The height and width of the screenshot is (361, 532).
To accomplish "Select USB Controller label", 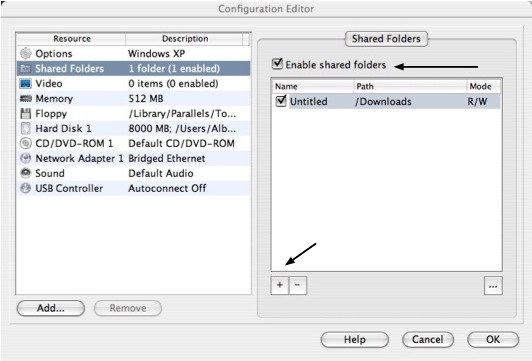I will pos(69,188).
